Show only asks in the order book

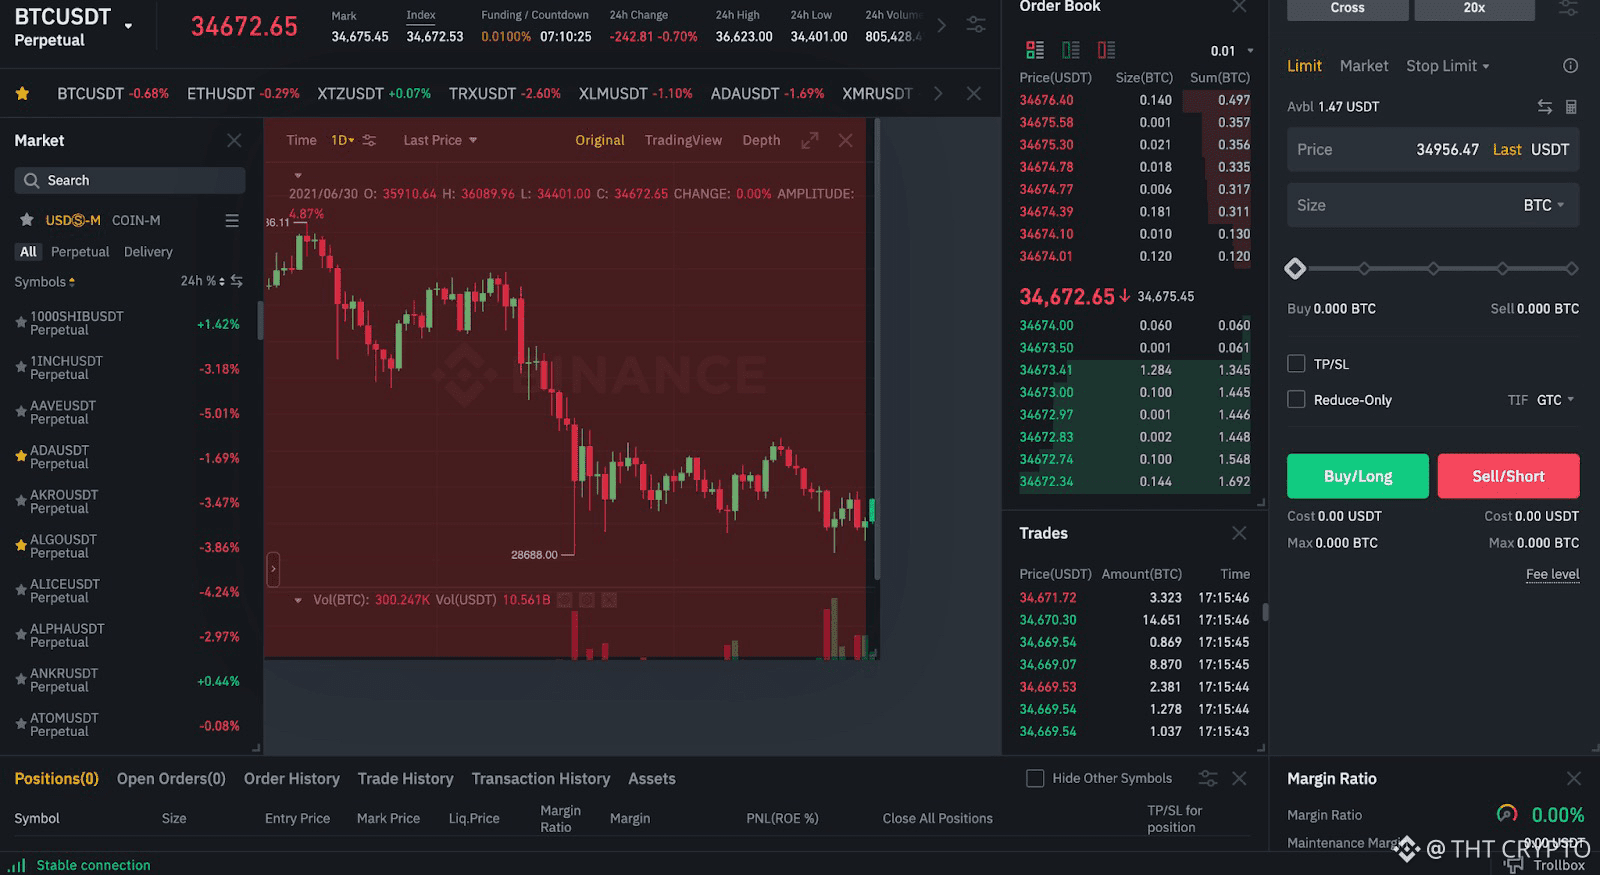point(1106,50)
